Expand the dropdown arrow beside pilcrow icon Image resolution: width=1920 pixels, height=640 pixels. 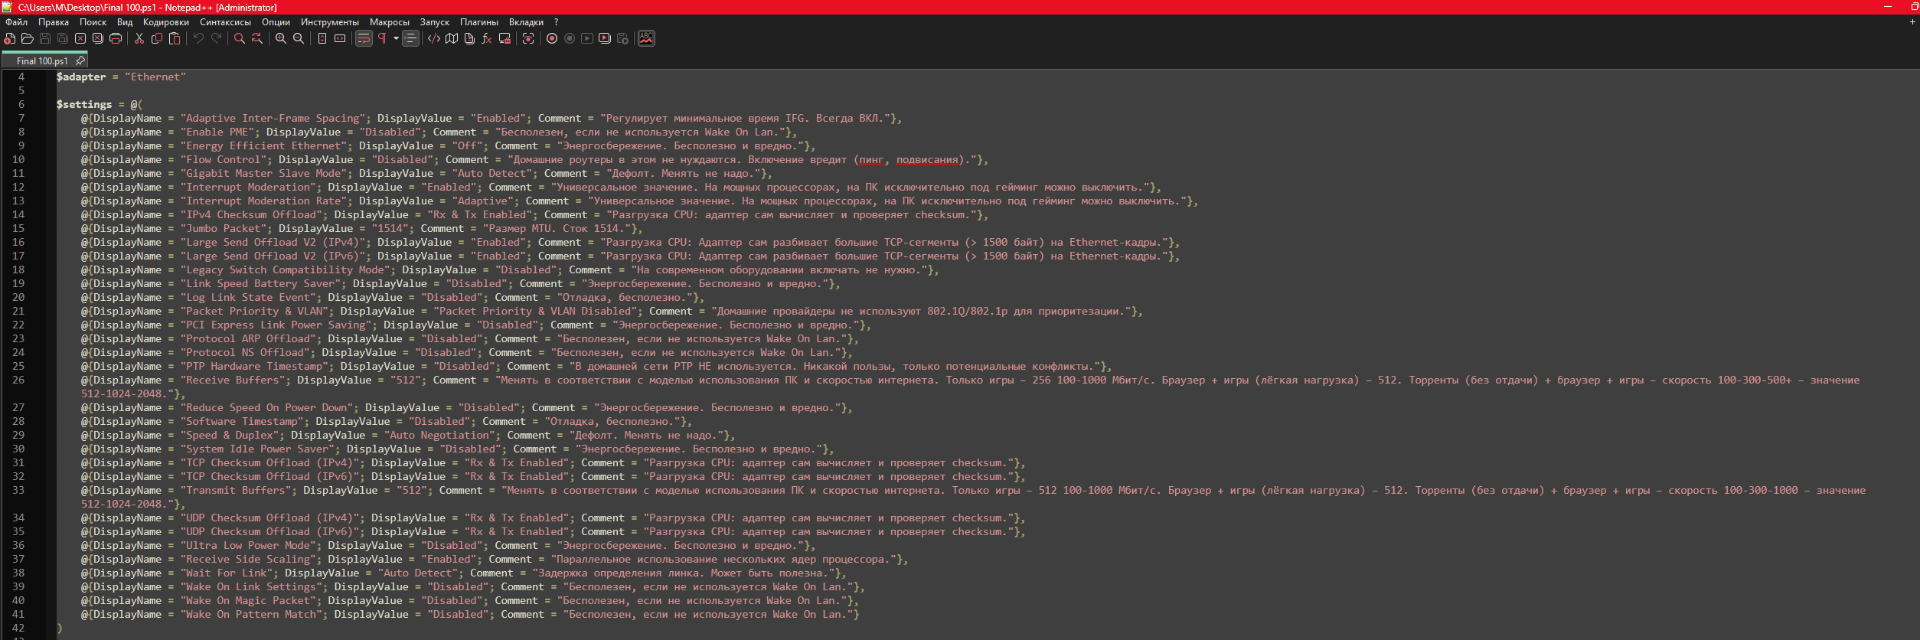point(396,39)
